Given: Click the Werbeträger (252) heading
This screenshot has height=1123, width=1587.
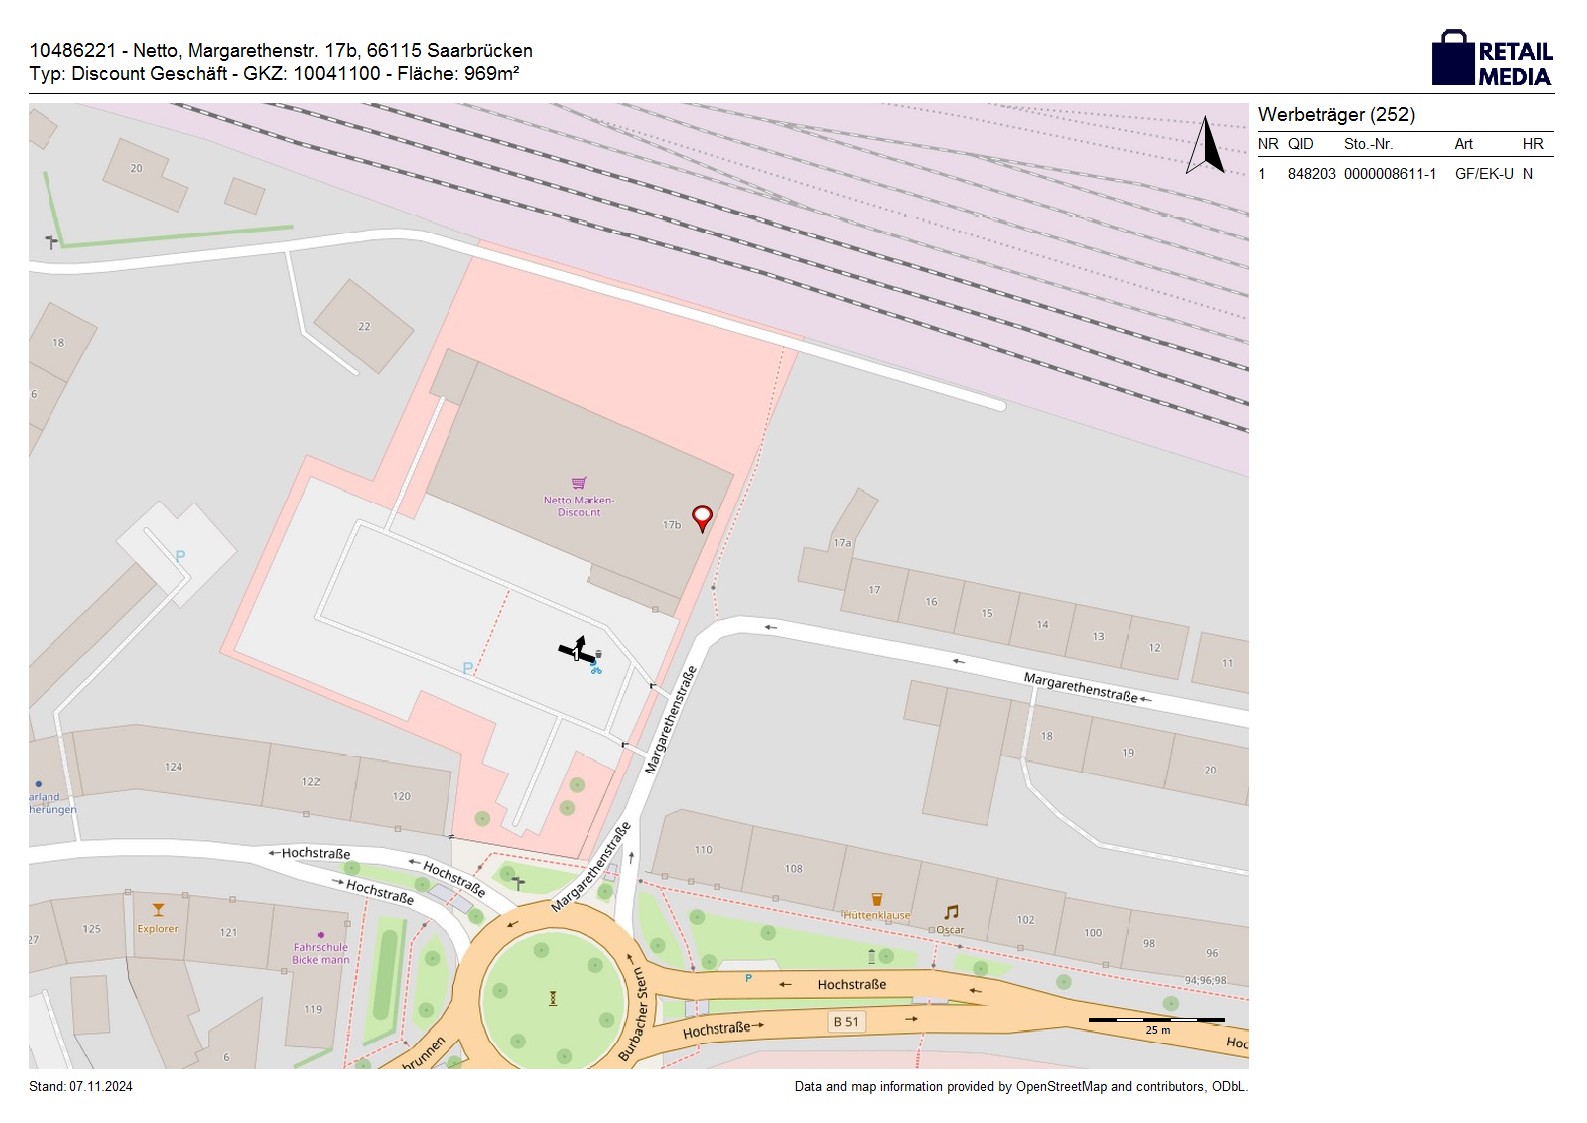Looking at the screenshot, I should tap(1336, 115).
